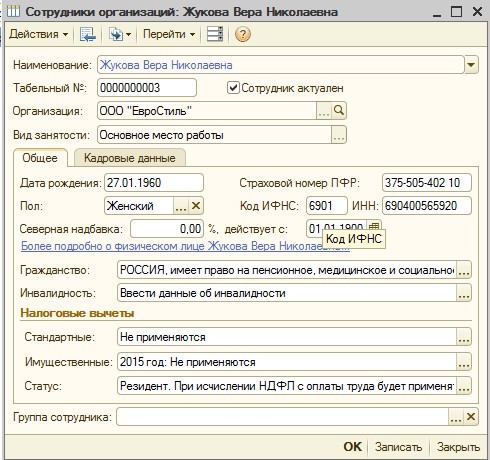Clear Группа сотрудника with the X icon
This screenshot has height=460, width=490.
pyautogui.click(x=471, y=417)
